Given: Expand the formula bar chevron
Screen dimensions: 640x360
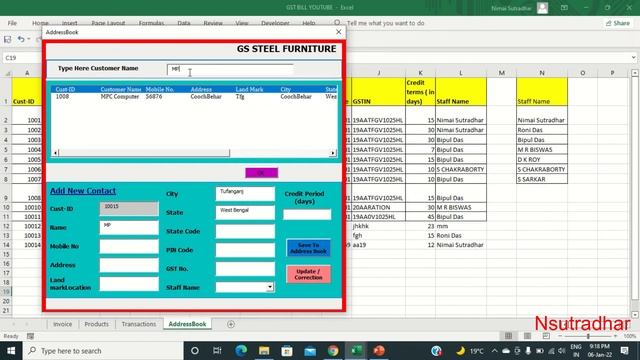Looking at the screenshot, I should coord(633,58).
